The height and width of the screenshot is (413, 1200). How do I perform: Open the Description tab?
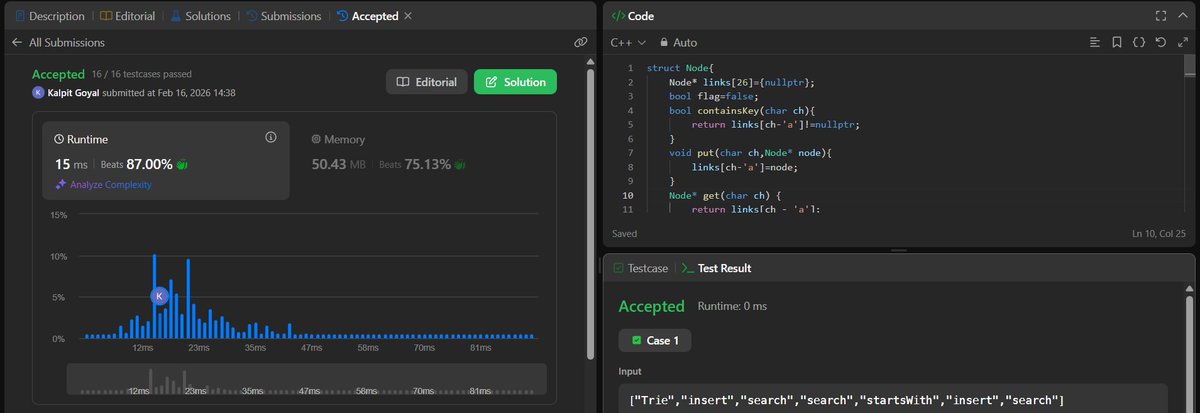tap(49, 16)
